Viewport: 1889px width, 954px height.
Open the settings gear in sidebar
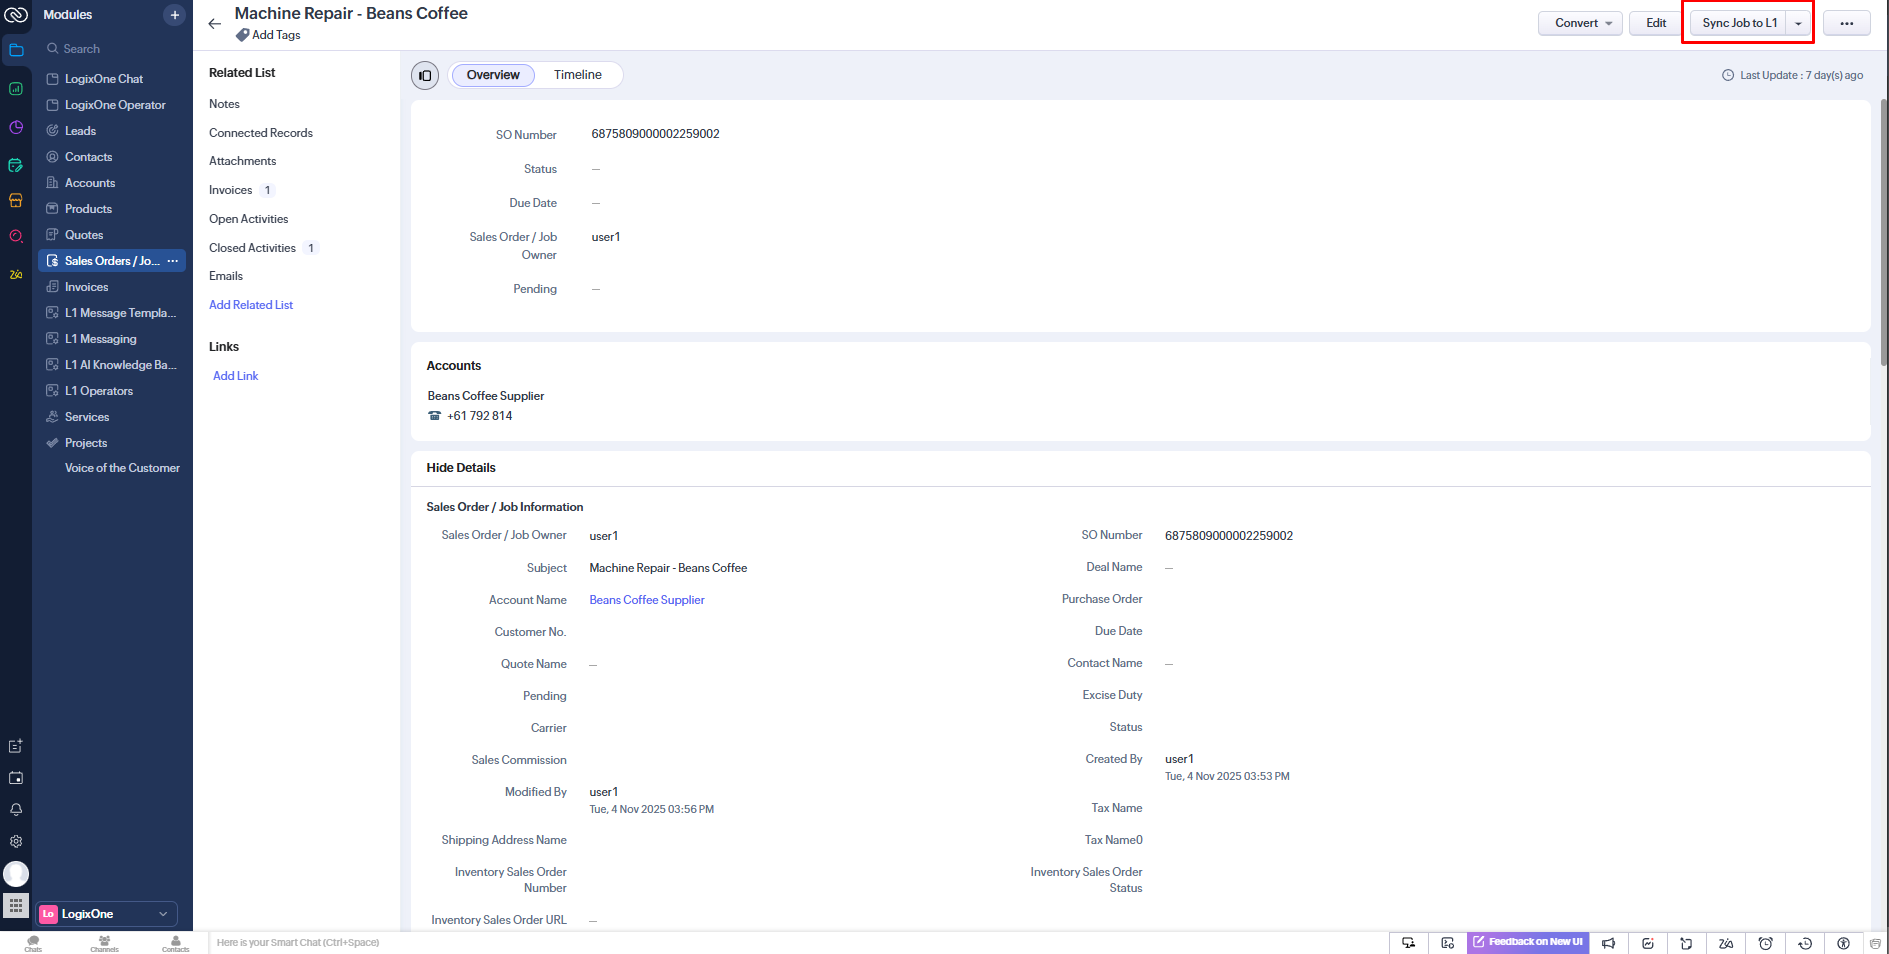16,842
